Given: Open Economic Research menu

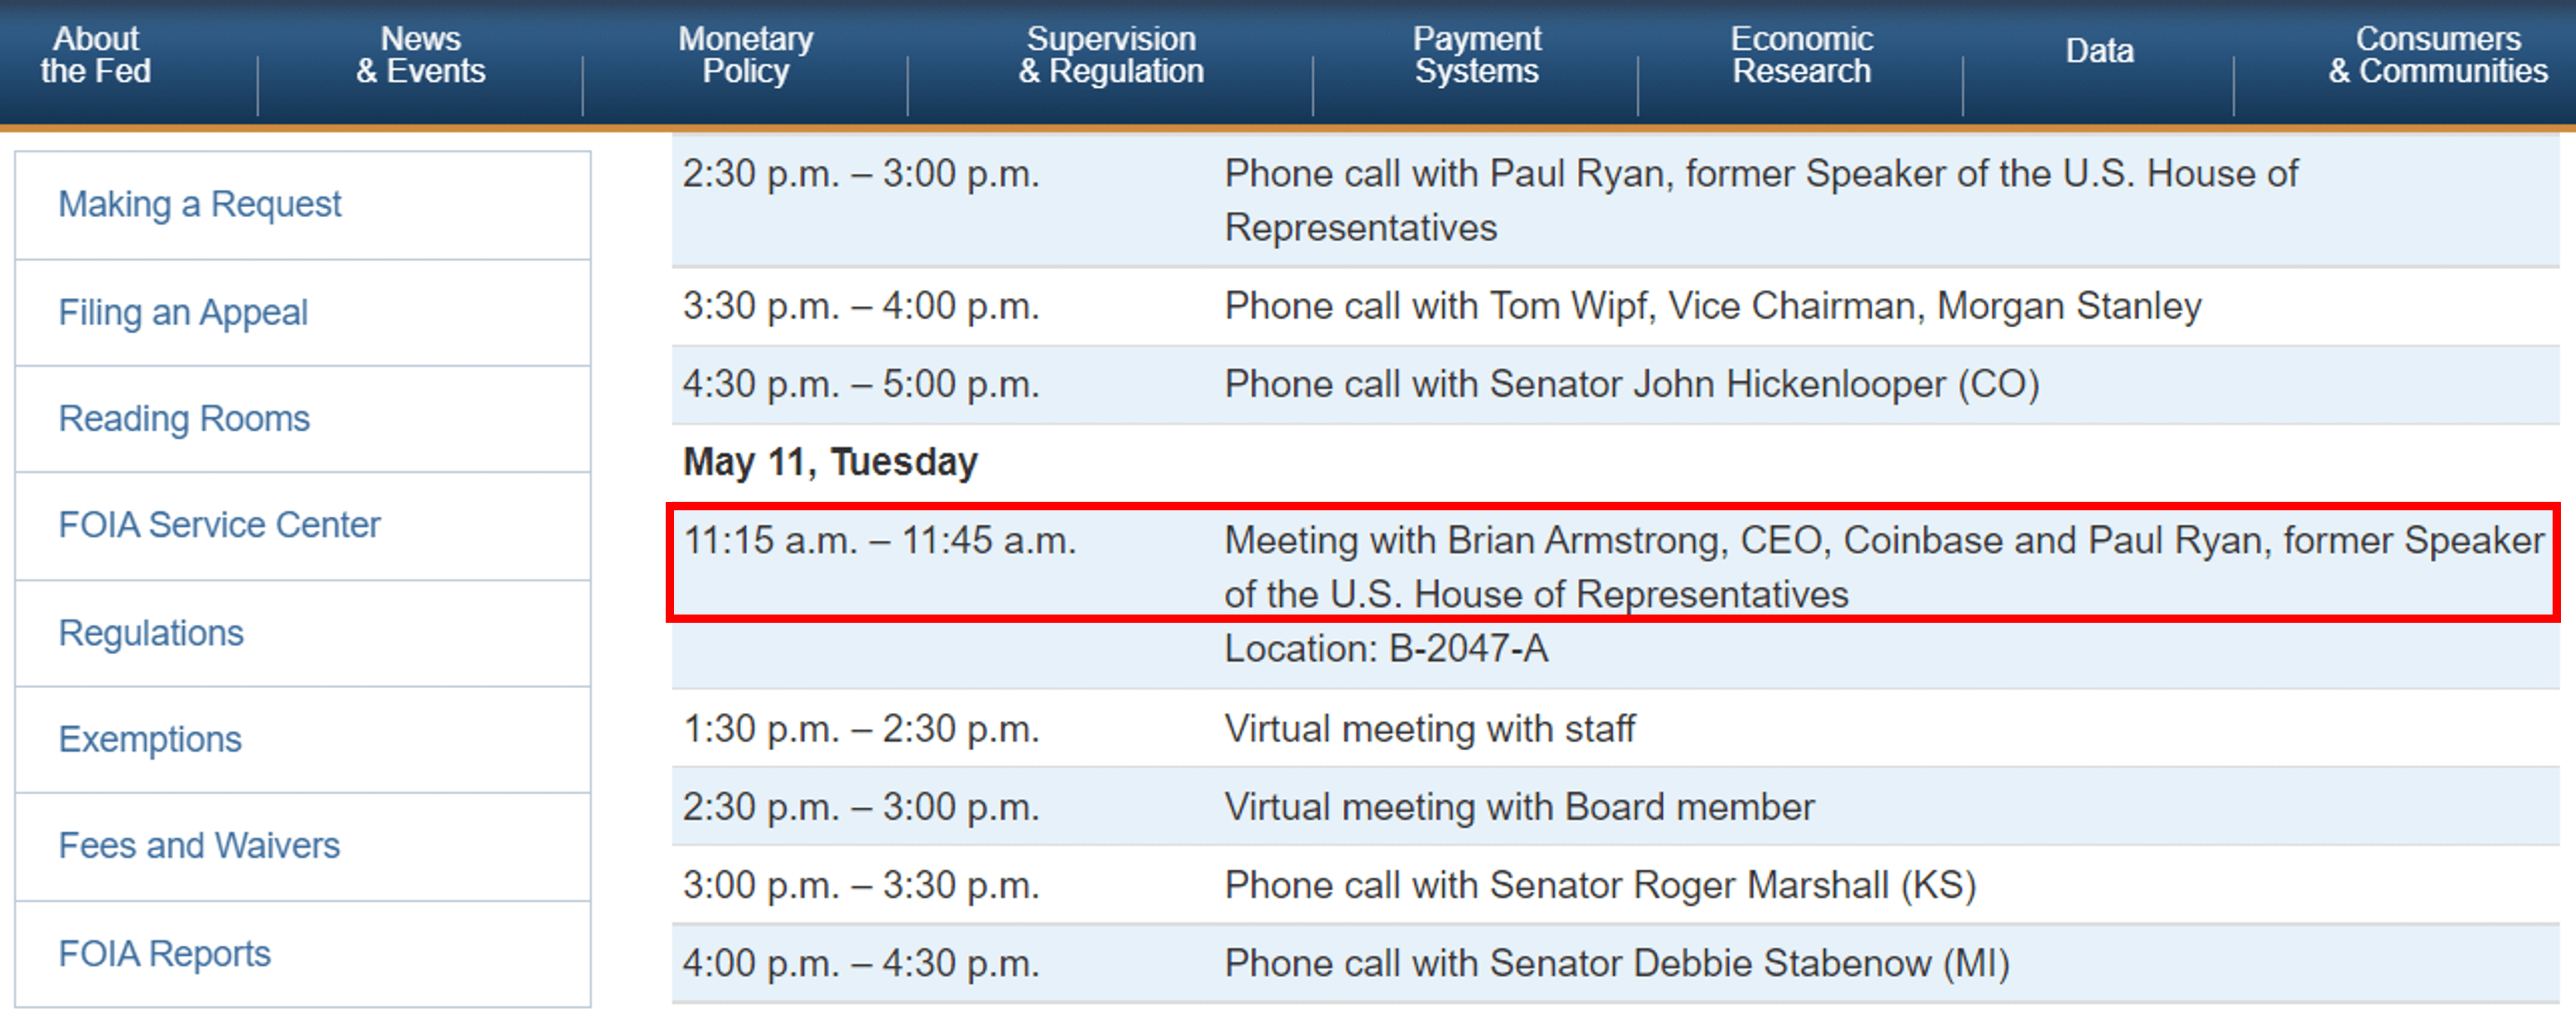Looking at the screenshot, I should 1801,55.
